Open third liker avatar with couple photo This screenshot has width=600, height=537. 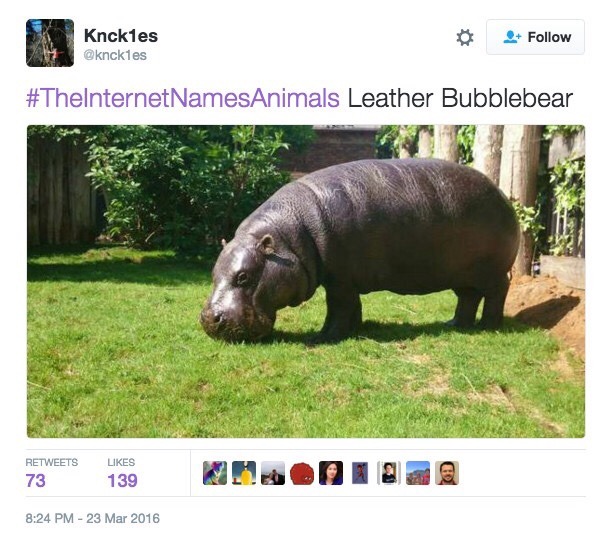pos(273,473)
